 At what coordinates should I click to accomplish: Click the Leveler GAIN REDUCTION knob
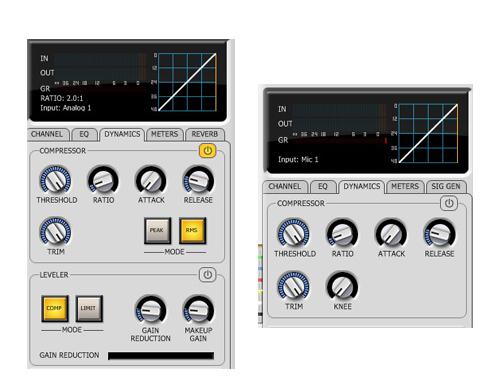(x=150, y=310)
